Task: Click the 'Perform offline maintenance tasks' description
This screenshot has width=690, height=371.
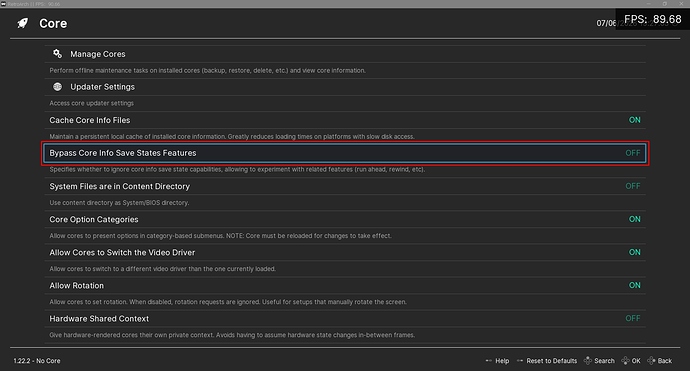Action: point(207,70)
